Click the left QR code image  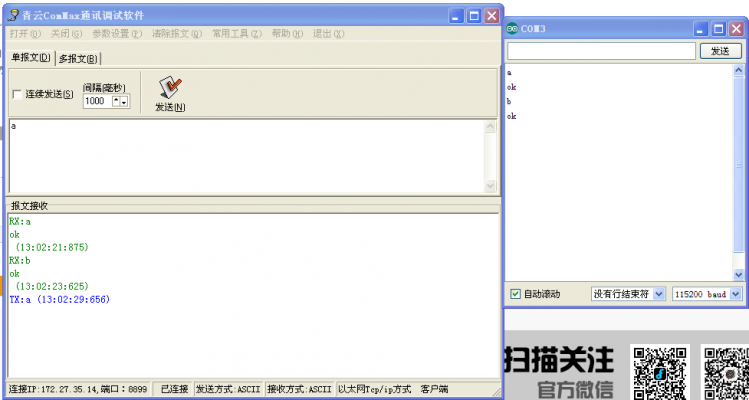(658, 370)
